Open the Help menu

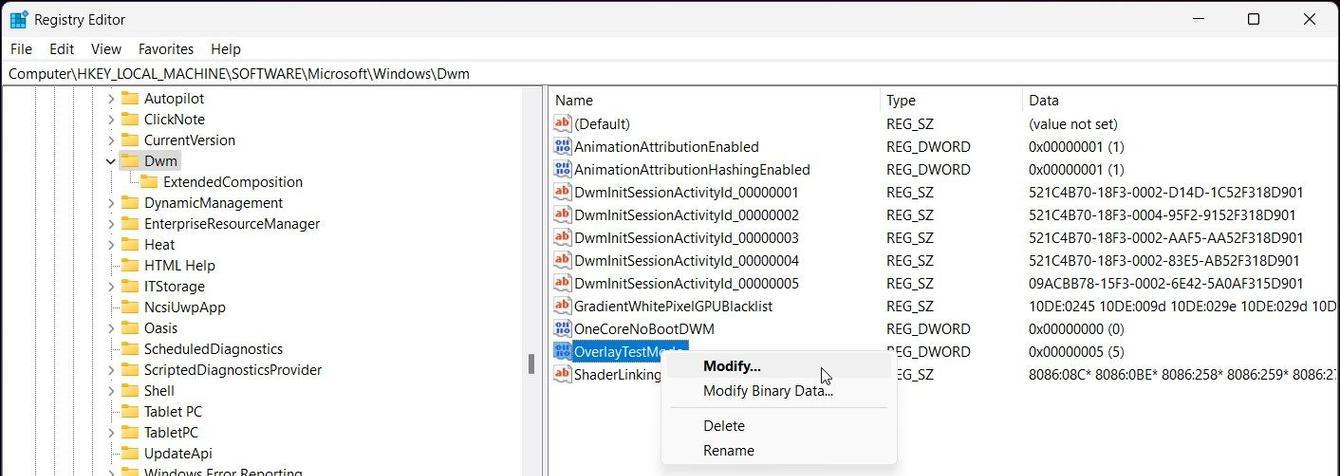pyautogui.click(x=226, y=49)
